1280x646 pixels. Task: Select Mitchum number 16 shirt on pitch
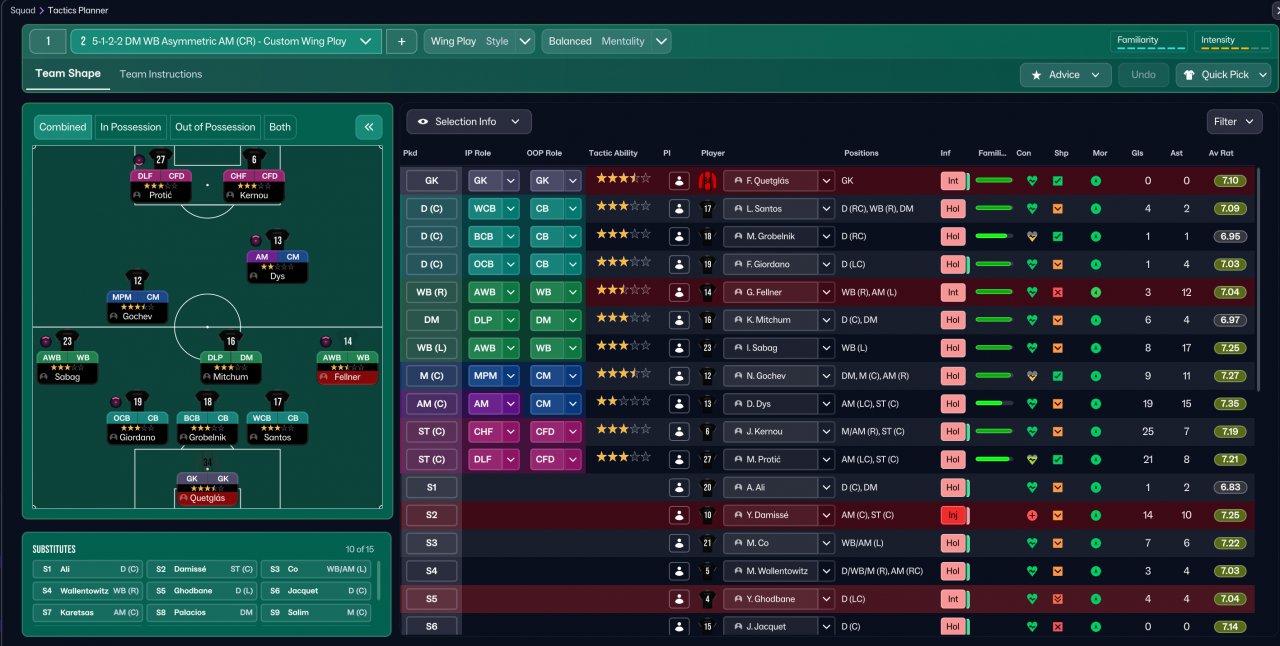(230, 341)
